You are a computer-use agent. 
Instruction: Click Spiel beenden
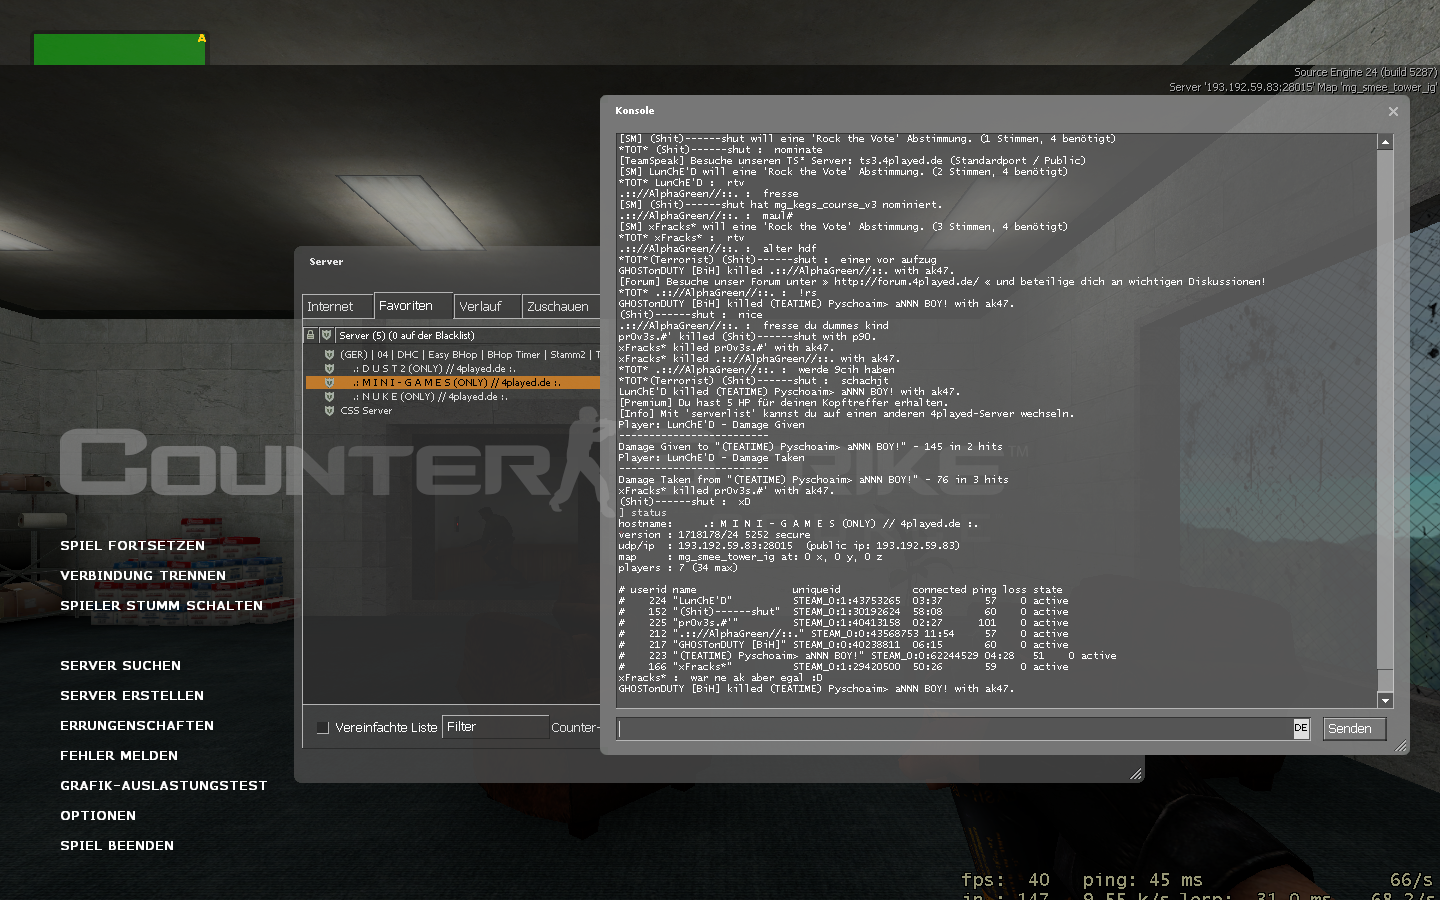[x=117, y=846]
